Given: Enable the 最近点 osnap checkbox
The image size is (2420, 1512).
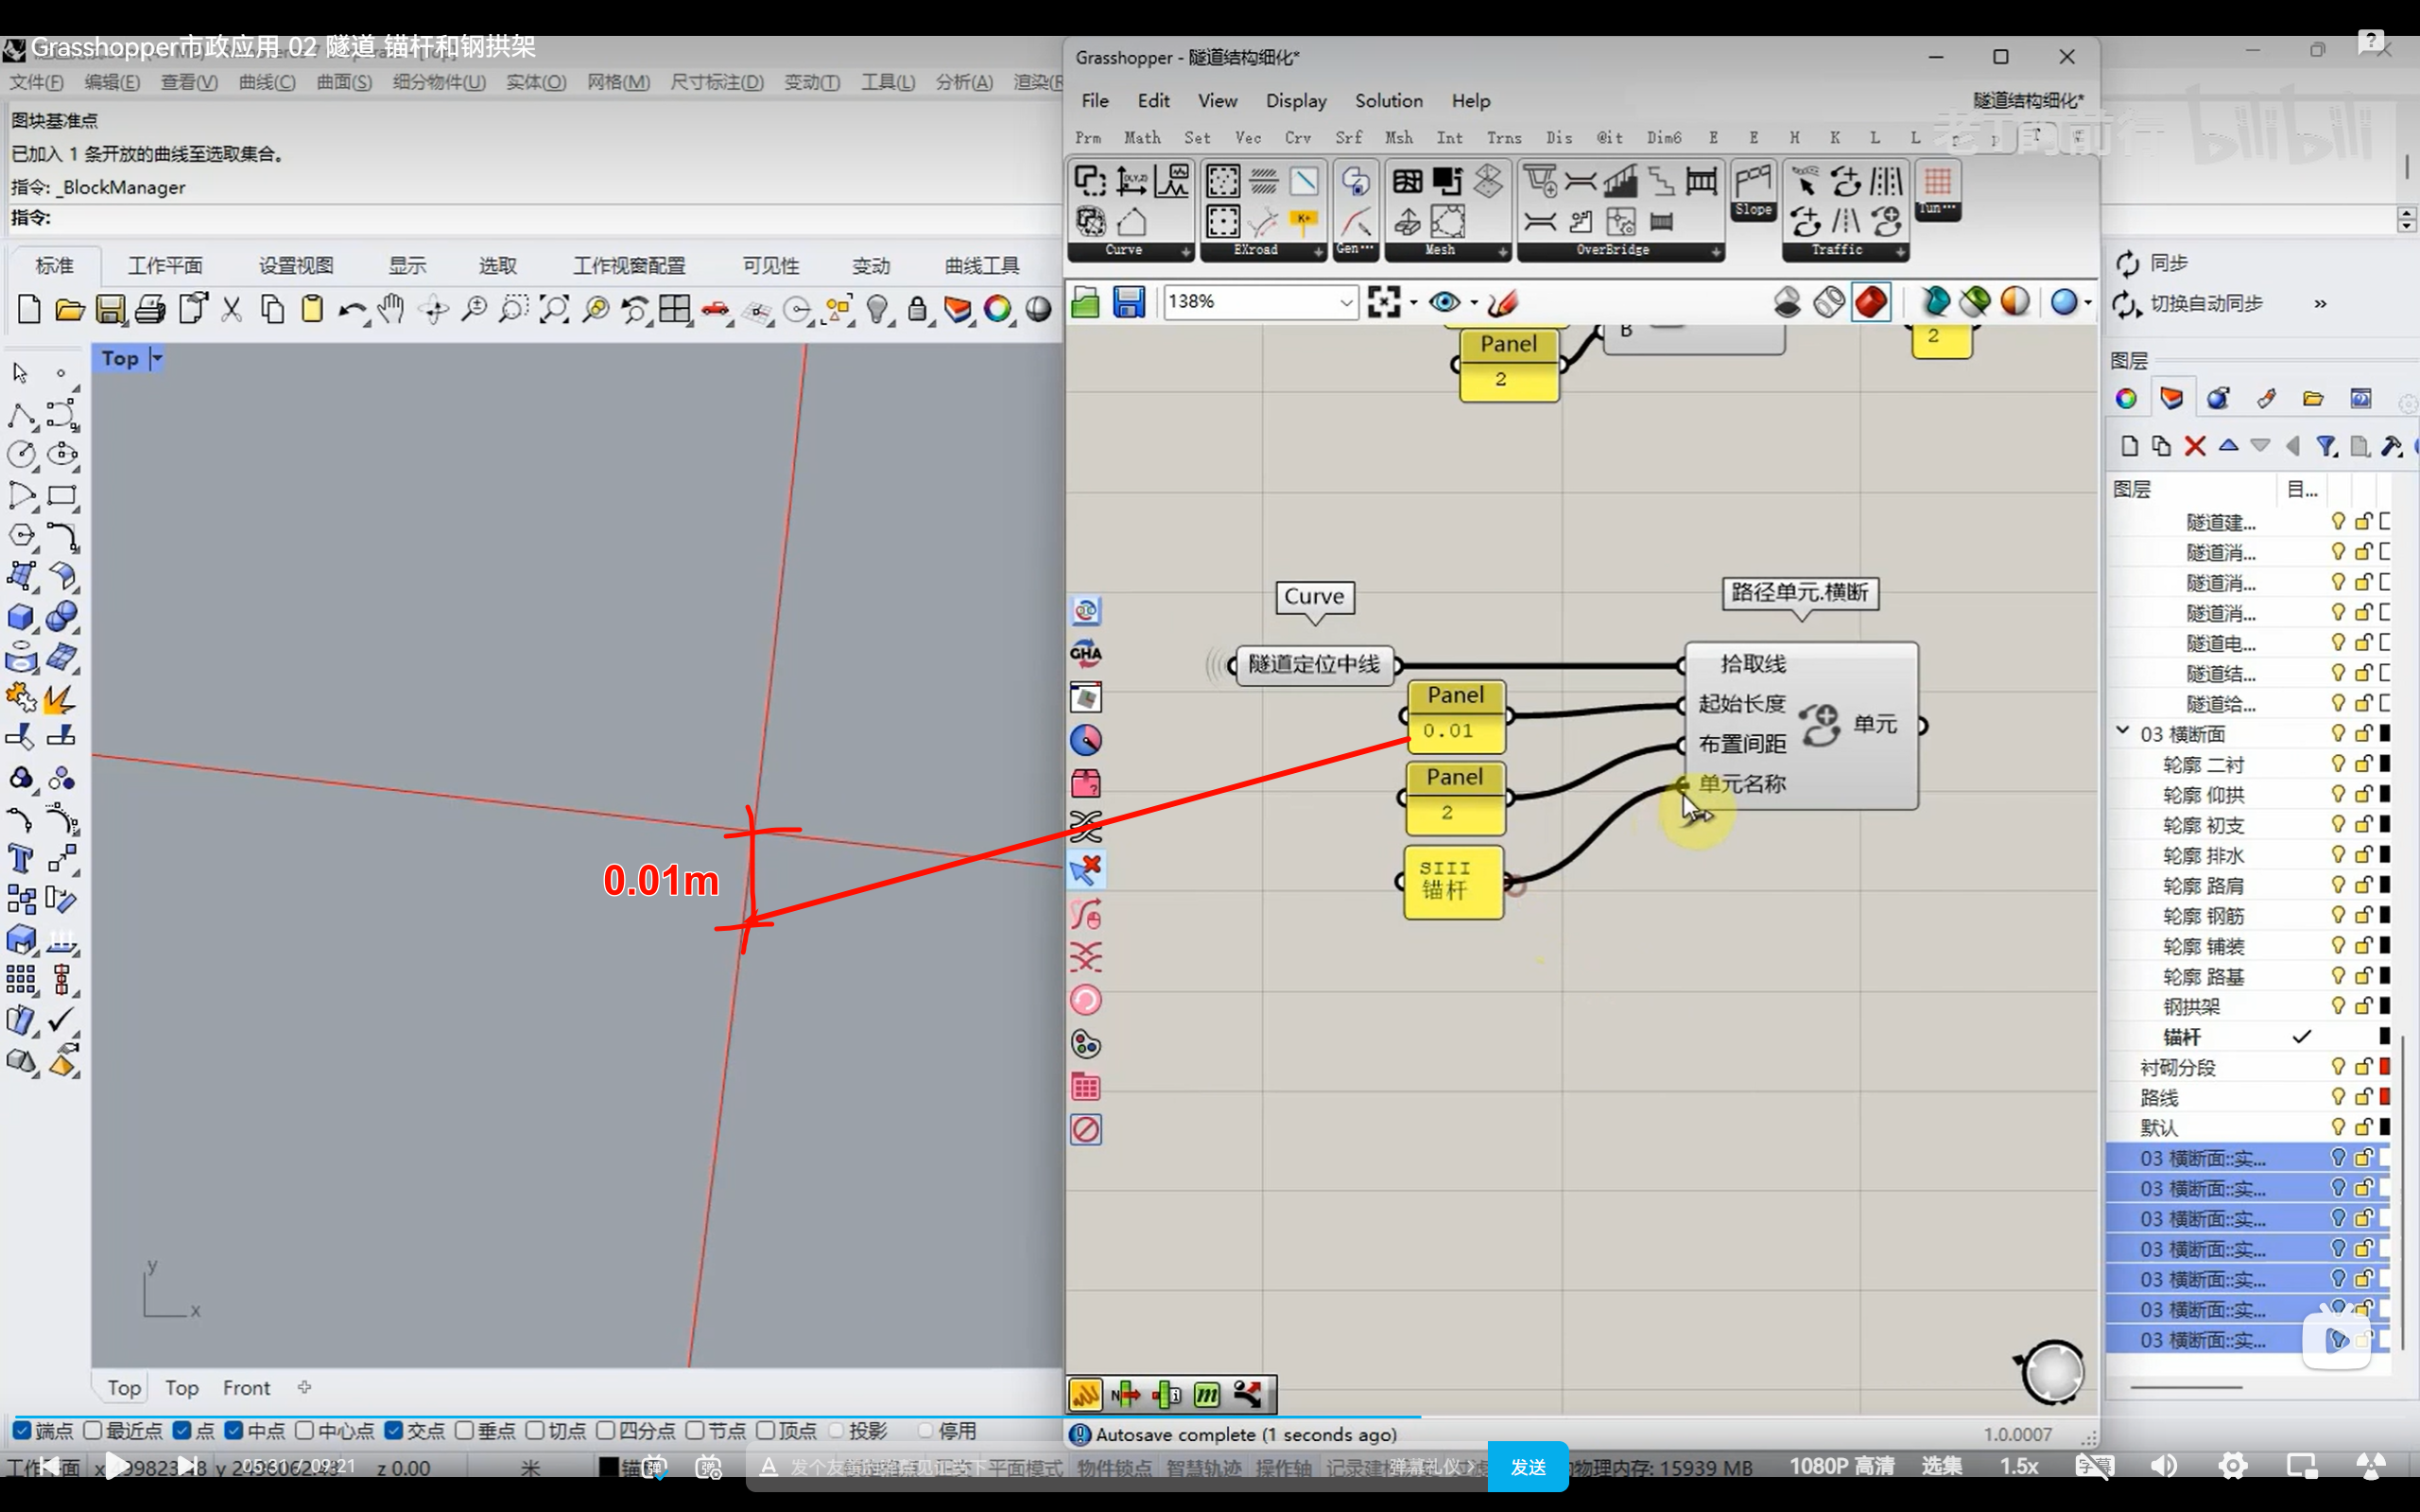Looking at the screenshot, I should (93, 1431).
